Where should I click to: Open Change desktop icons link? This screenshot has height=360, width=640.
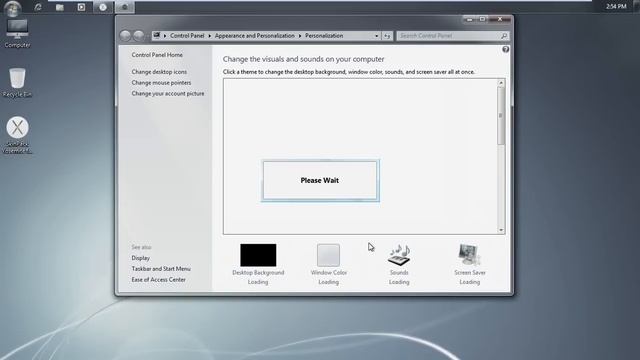pos(159,71)
